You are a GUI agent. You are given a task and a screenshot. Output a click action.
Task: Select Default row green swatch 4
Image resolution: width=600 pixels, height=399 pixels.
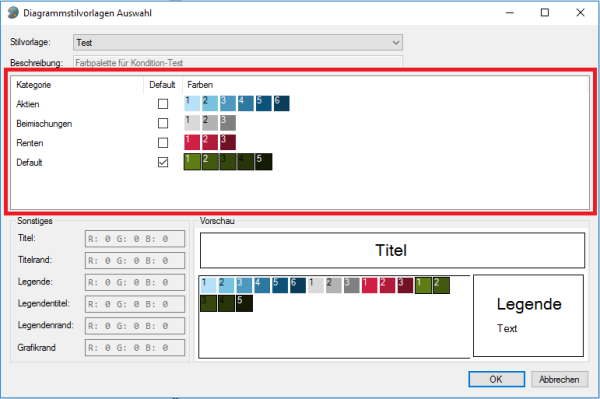coord(246,162)
